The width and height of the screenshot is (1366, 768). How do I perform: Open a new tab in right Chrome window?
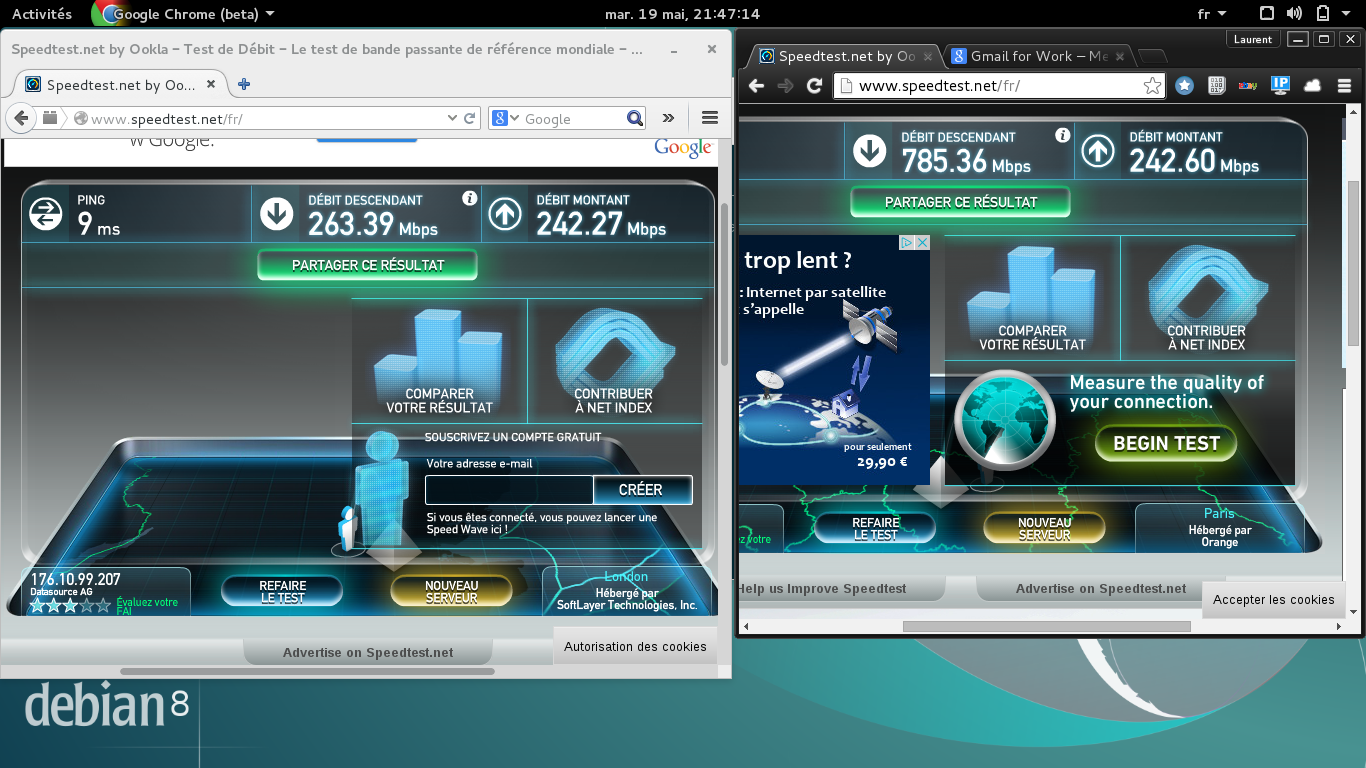click(x=1153, y=57)
